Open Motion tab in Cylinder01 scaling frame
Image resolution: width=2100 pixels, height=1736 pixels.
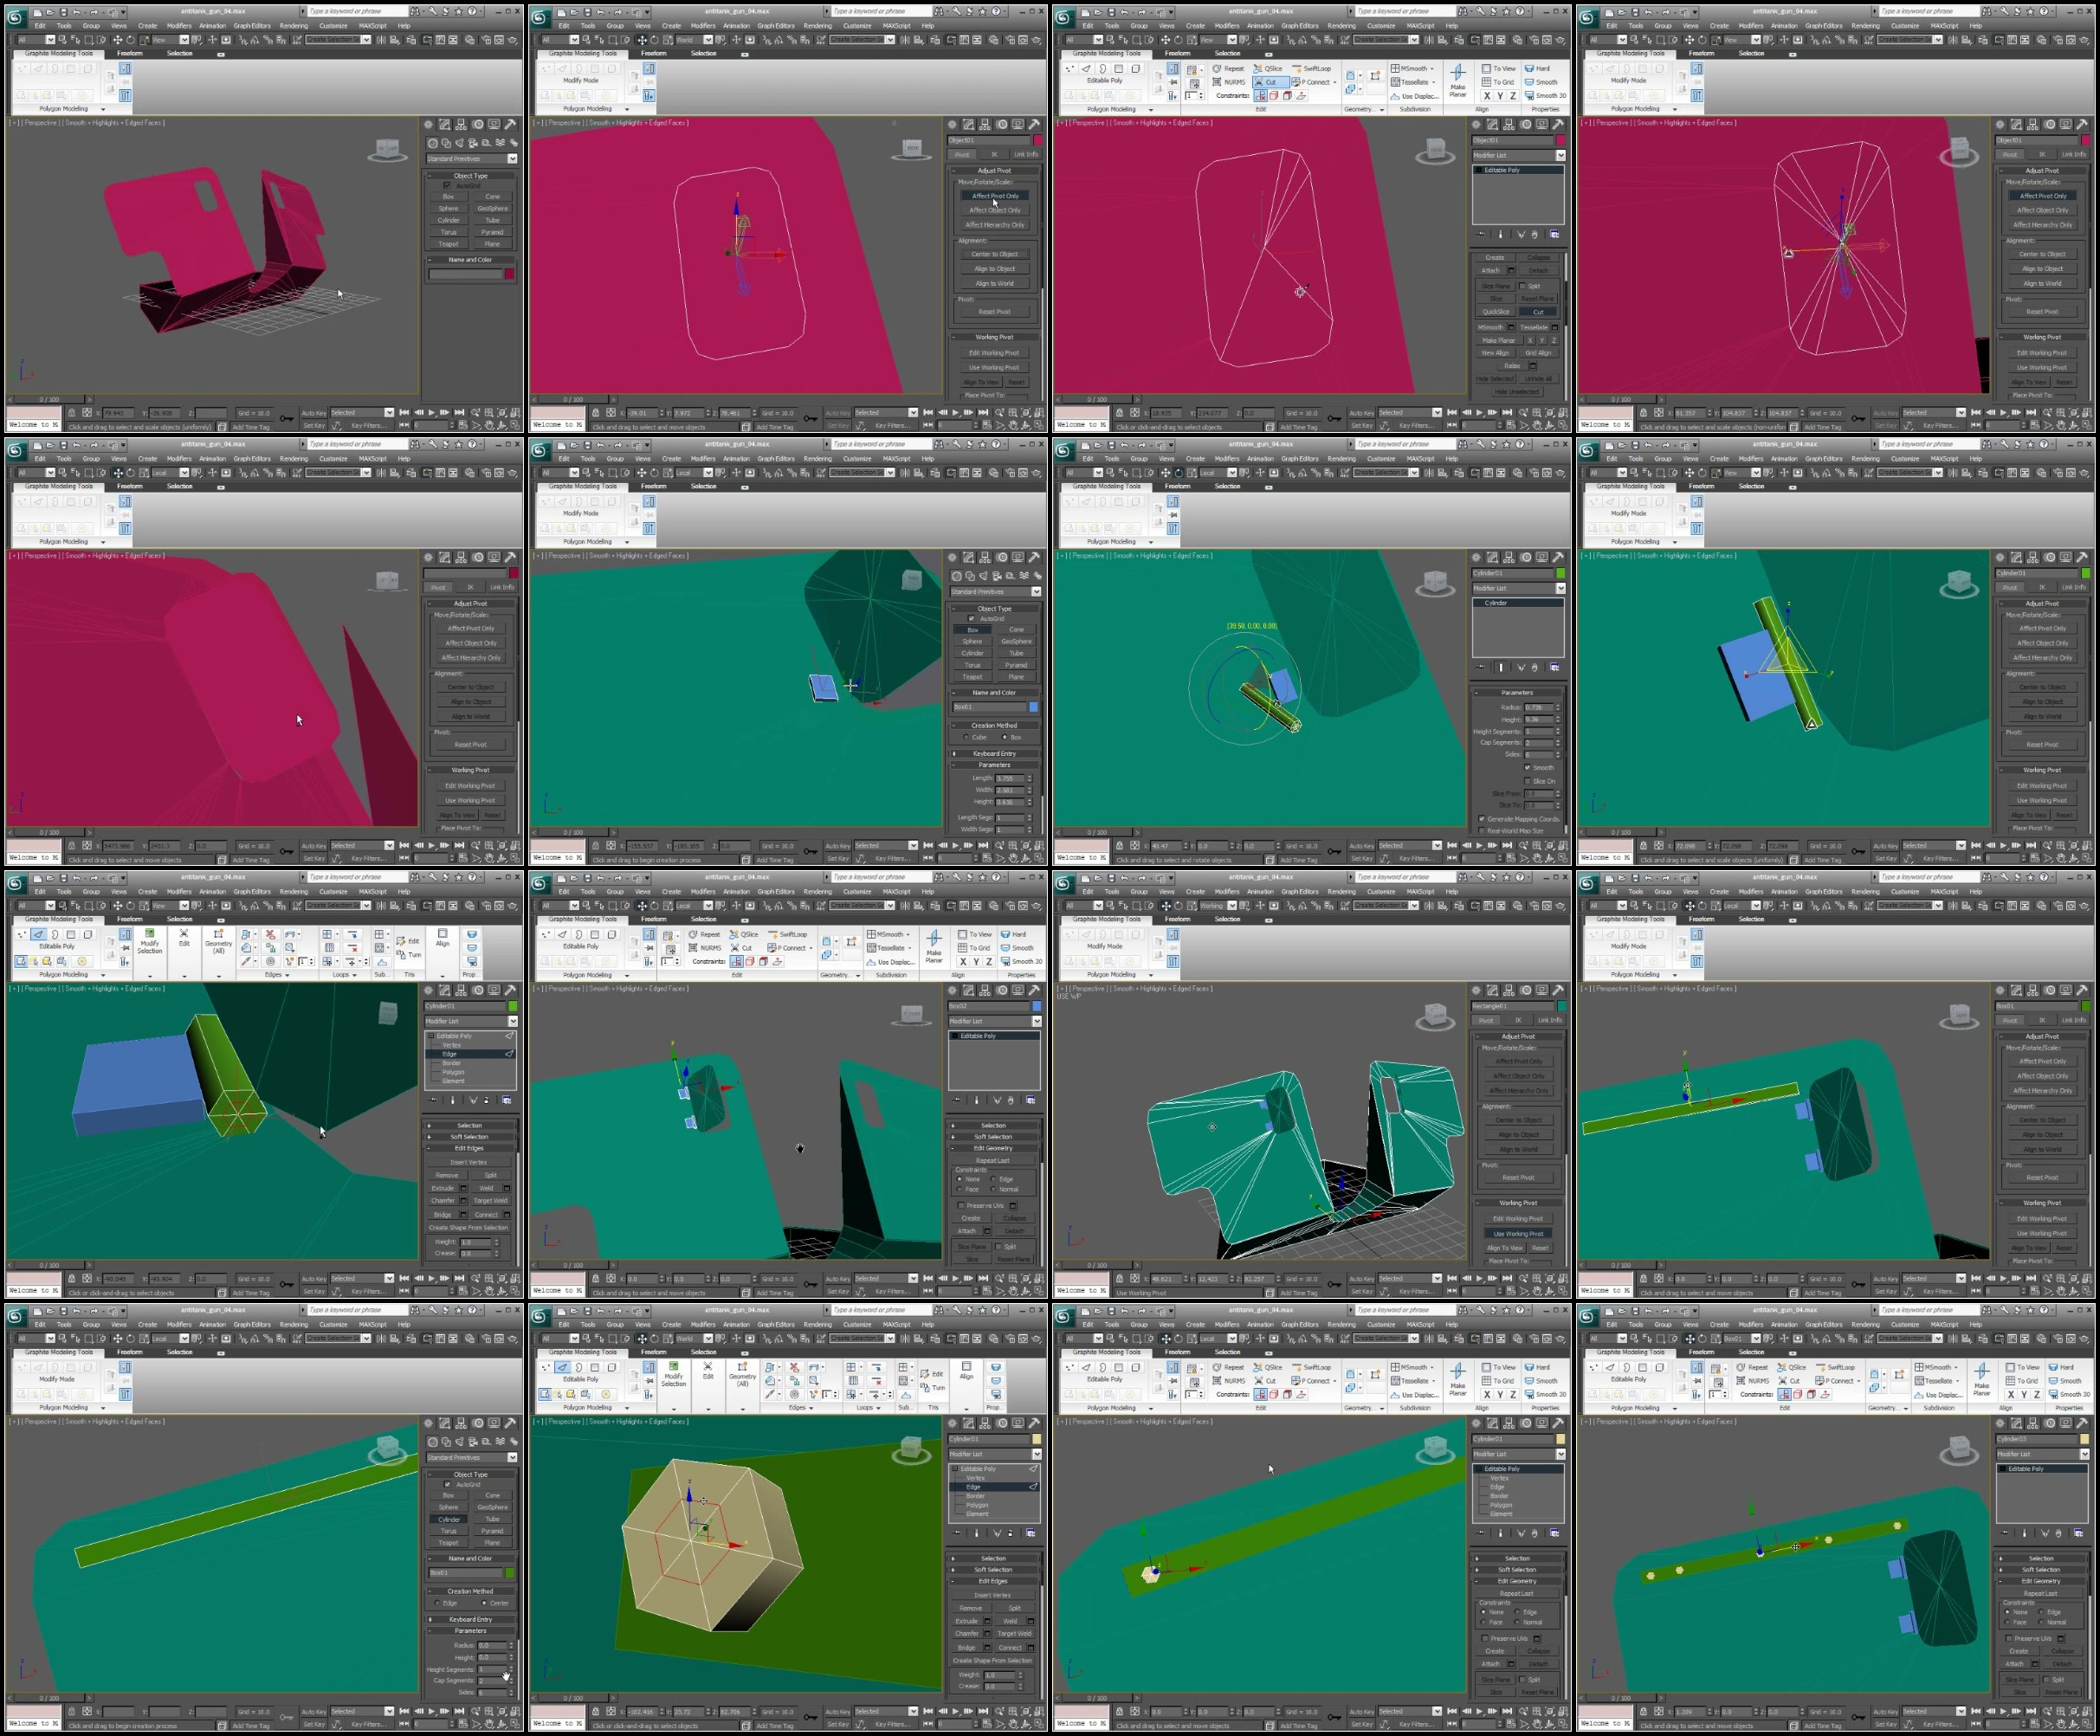[x=2049, y=557]
